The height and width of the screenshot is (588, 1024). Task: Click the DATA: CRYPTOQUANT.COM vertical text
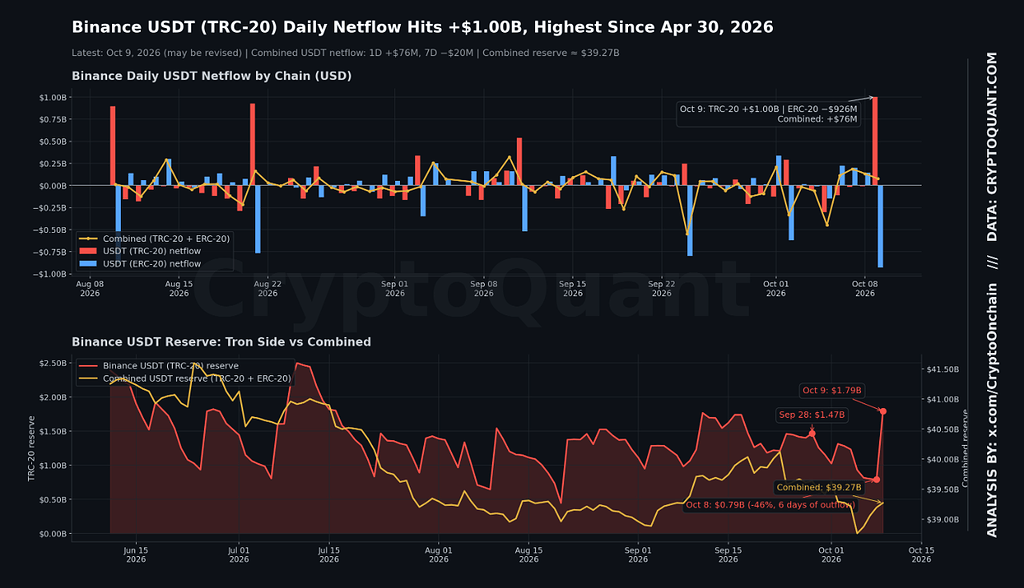(992, 147)
